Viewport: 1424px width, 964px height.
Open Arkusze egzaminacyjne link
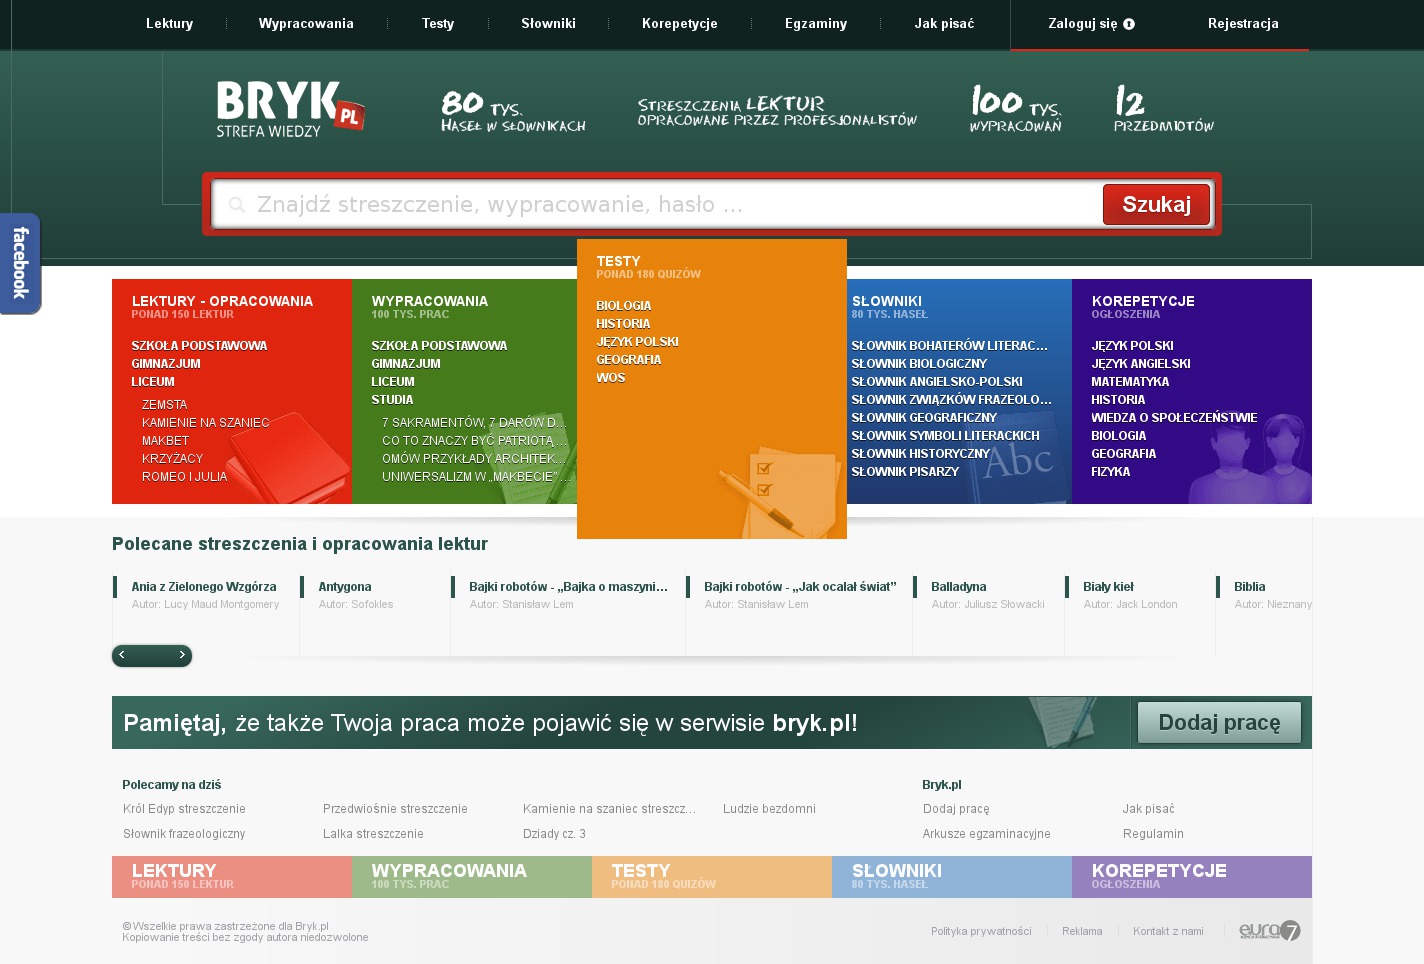(986, 834)
